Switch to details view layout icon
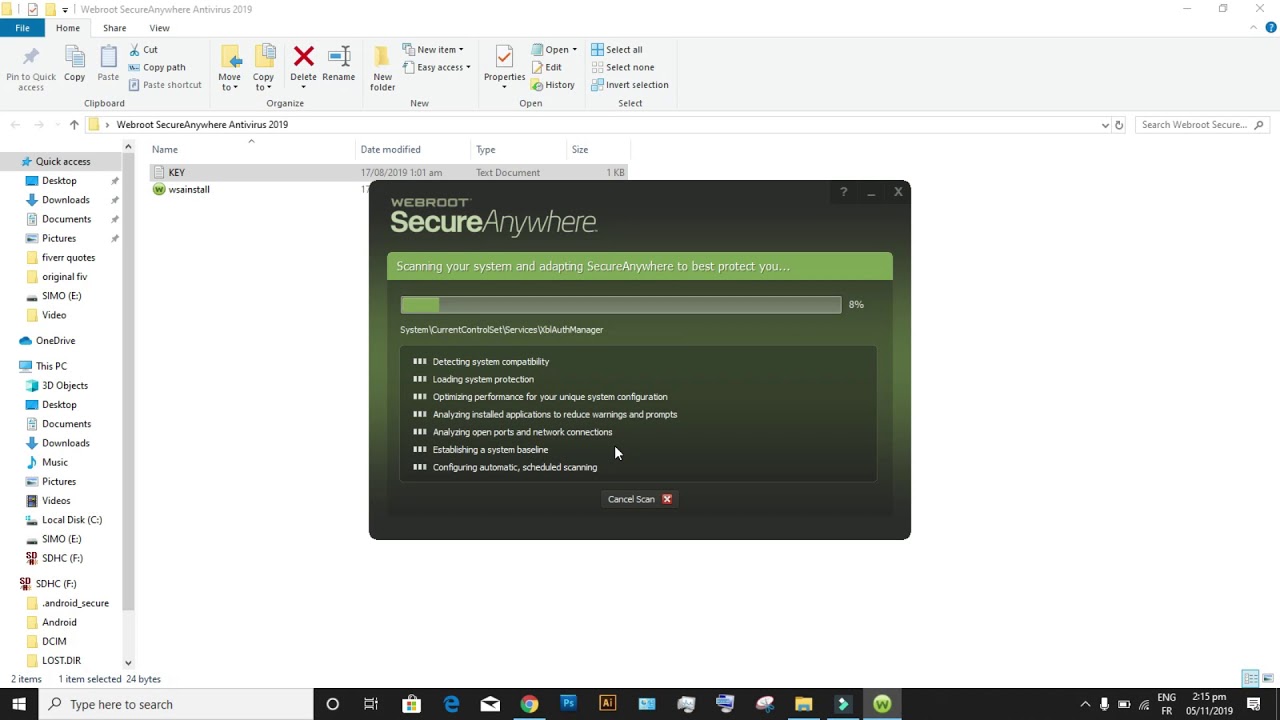The width and height of the screenshot is (1280, 720). (1250, 678)
